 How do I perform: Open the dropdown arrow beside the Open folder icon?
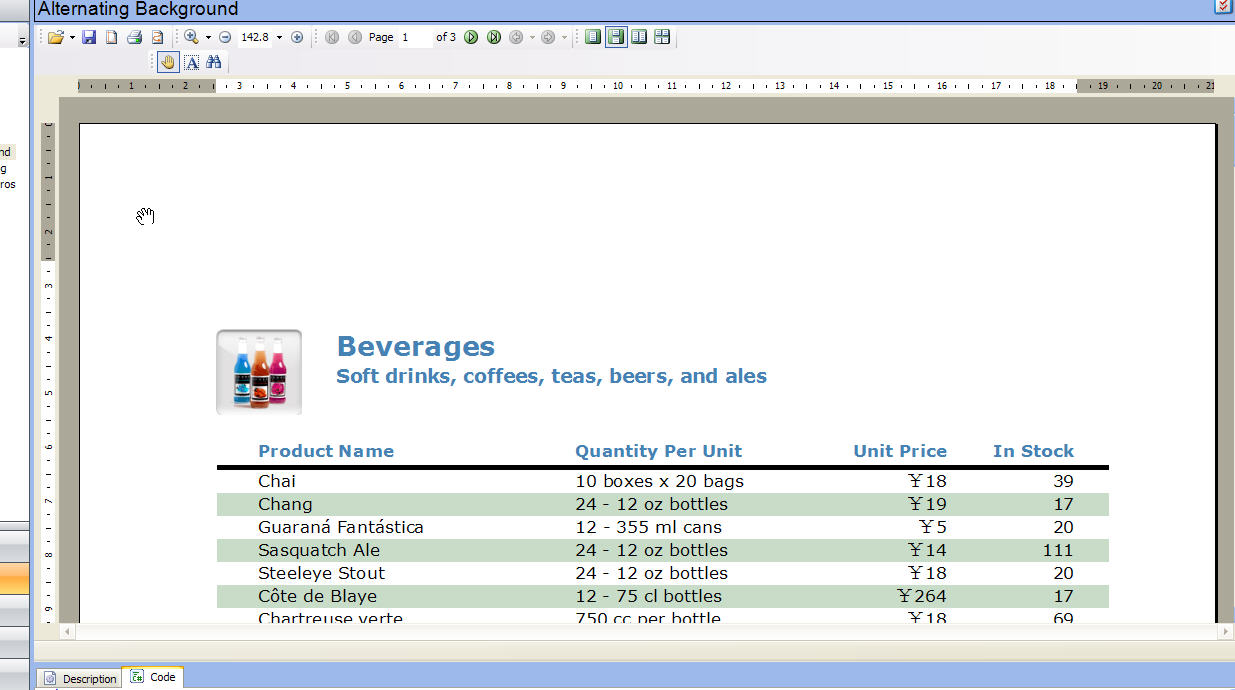click(x=72, y=38)
